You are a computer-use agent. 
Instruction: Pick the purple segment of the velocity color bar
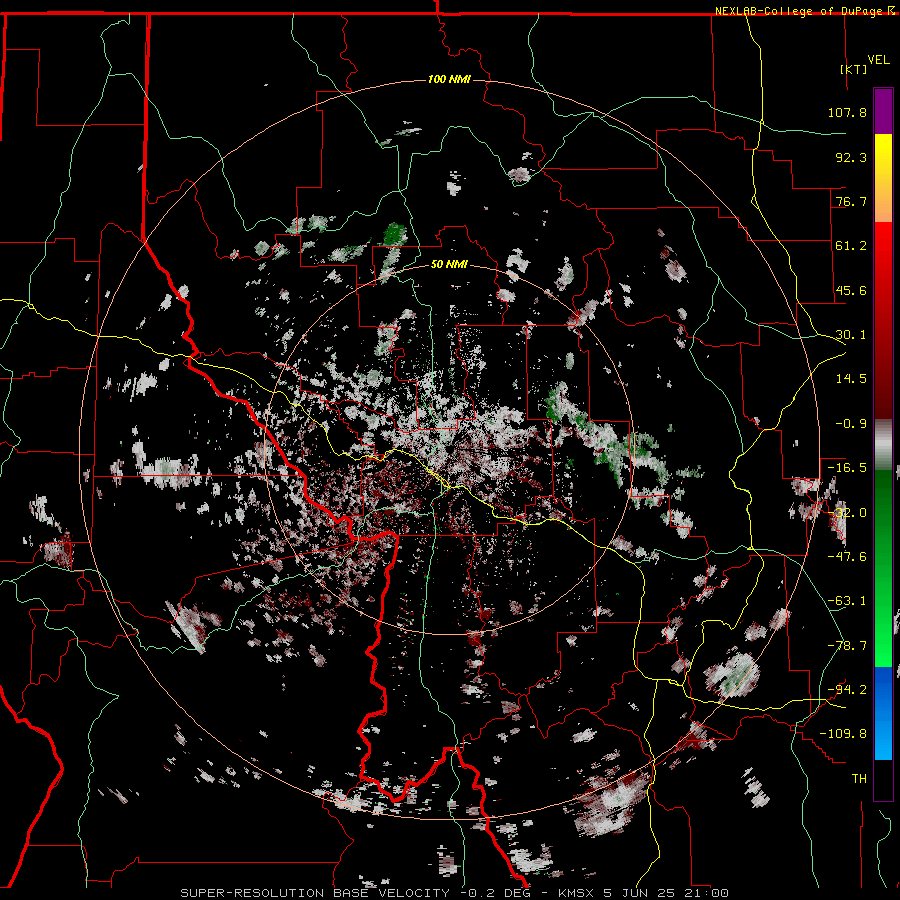tap(883, 112)
